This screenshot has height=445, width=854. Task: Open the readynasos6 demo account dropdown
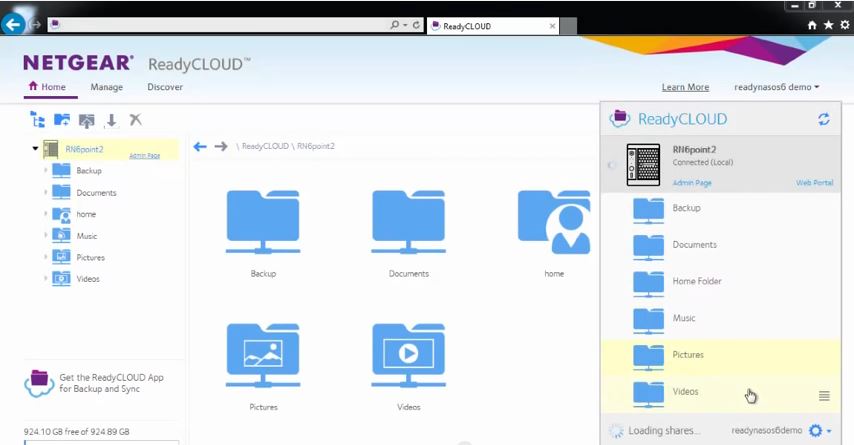(x=776, y=87)
